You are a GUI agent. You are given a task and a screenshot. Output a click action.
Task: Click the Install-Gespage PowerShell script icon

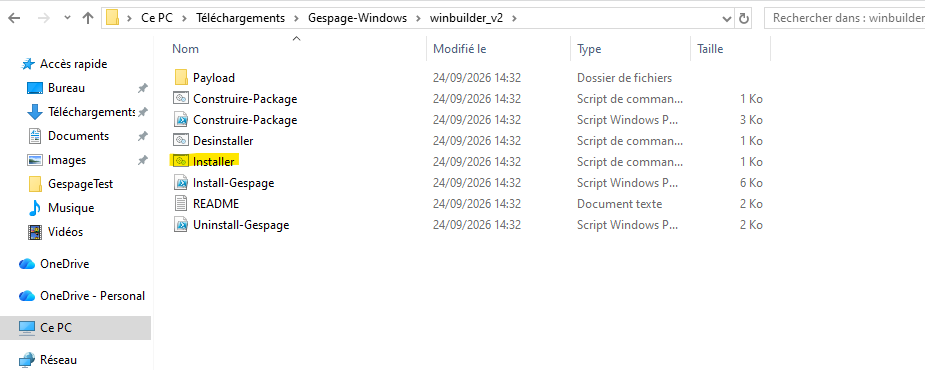coord(181,183)
